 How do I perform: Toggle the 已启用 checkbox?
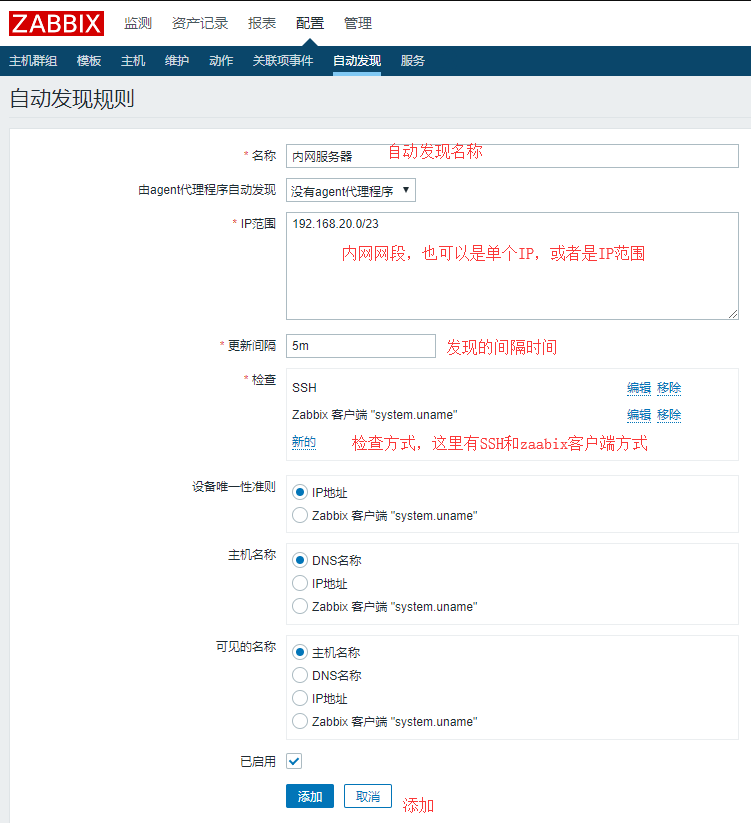[294, 761]
